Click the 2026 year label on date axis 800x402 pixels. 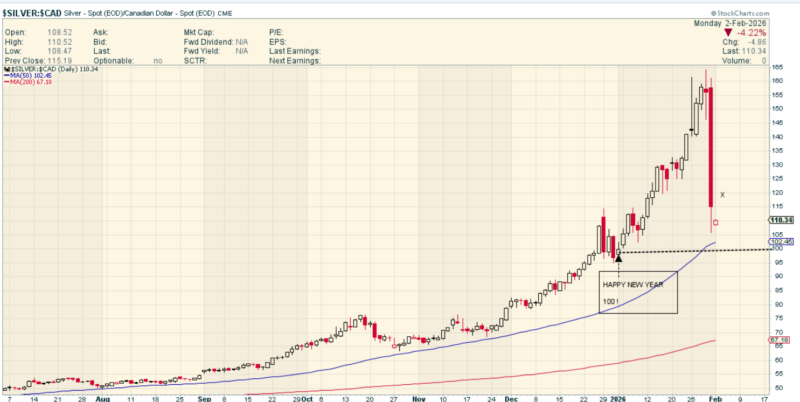pyautogui.click(x=619, y=396)
